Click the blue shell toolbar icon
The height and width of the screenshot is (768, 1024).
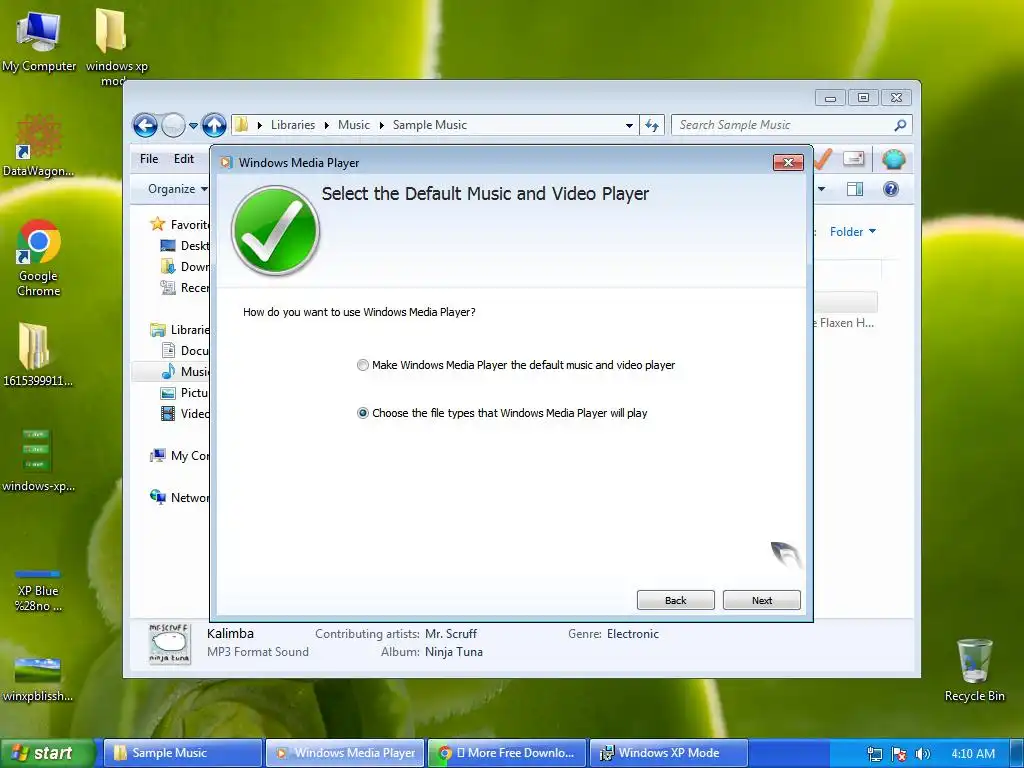pyautogui.click(x=893, y=159)
